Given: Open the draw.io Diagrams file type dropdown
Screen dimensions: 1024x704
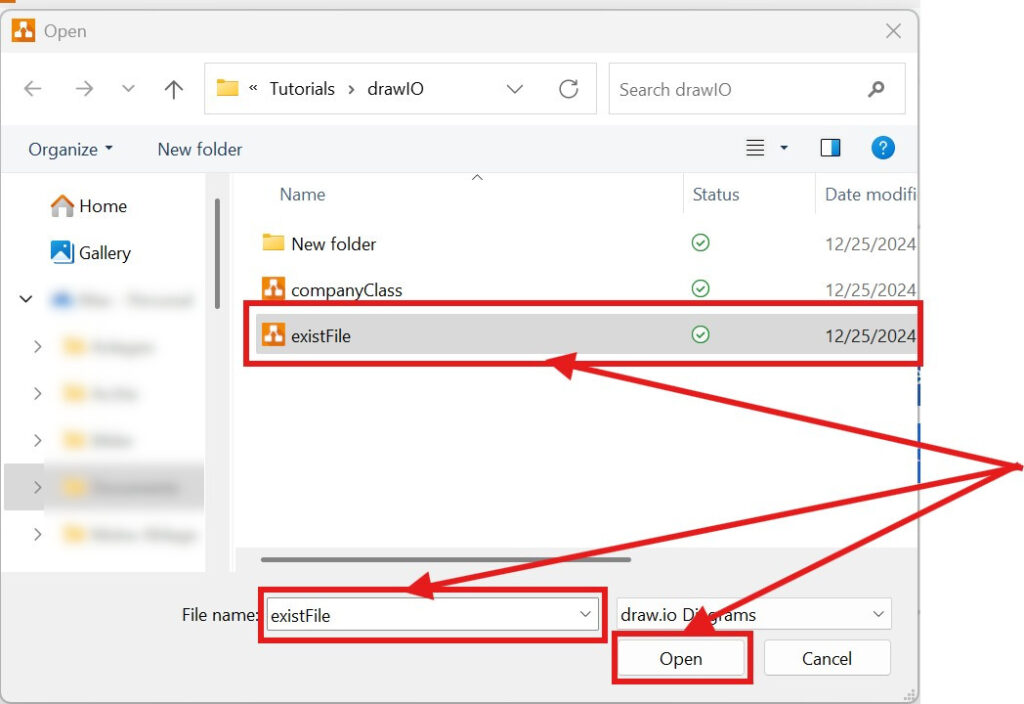Looking at the screenshot, I should point(878,614).
